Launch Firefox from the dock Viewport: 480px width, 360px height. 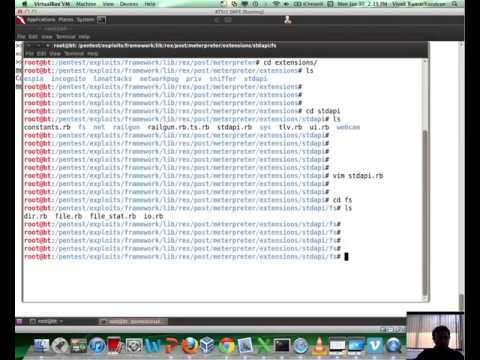[190, 346]
